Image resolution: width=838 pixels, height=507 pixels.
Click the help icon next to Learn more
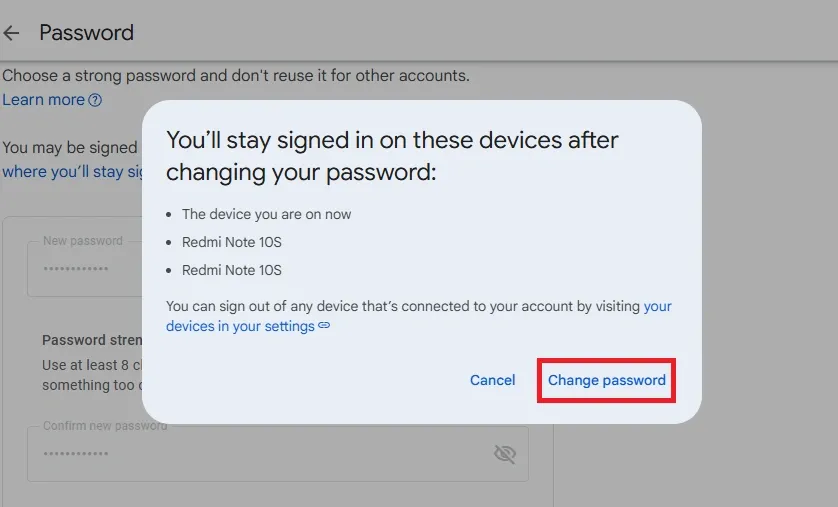click(95, 100)
